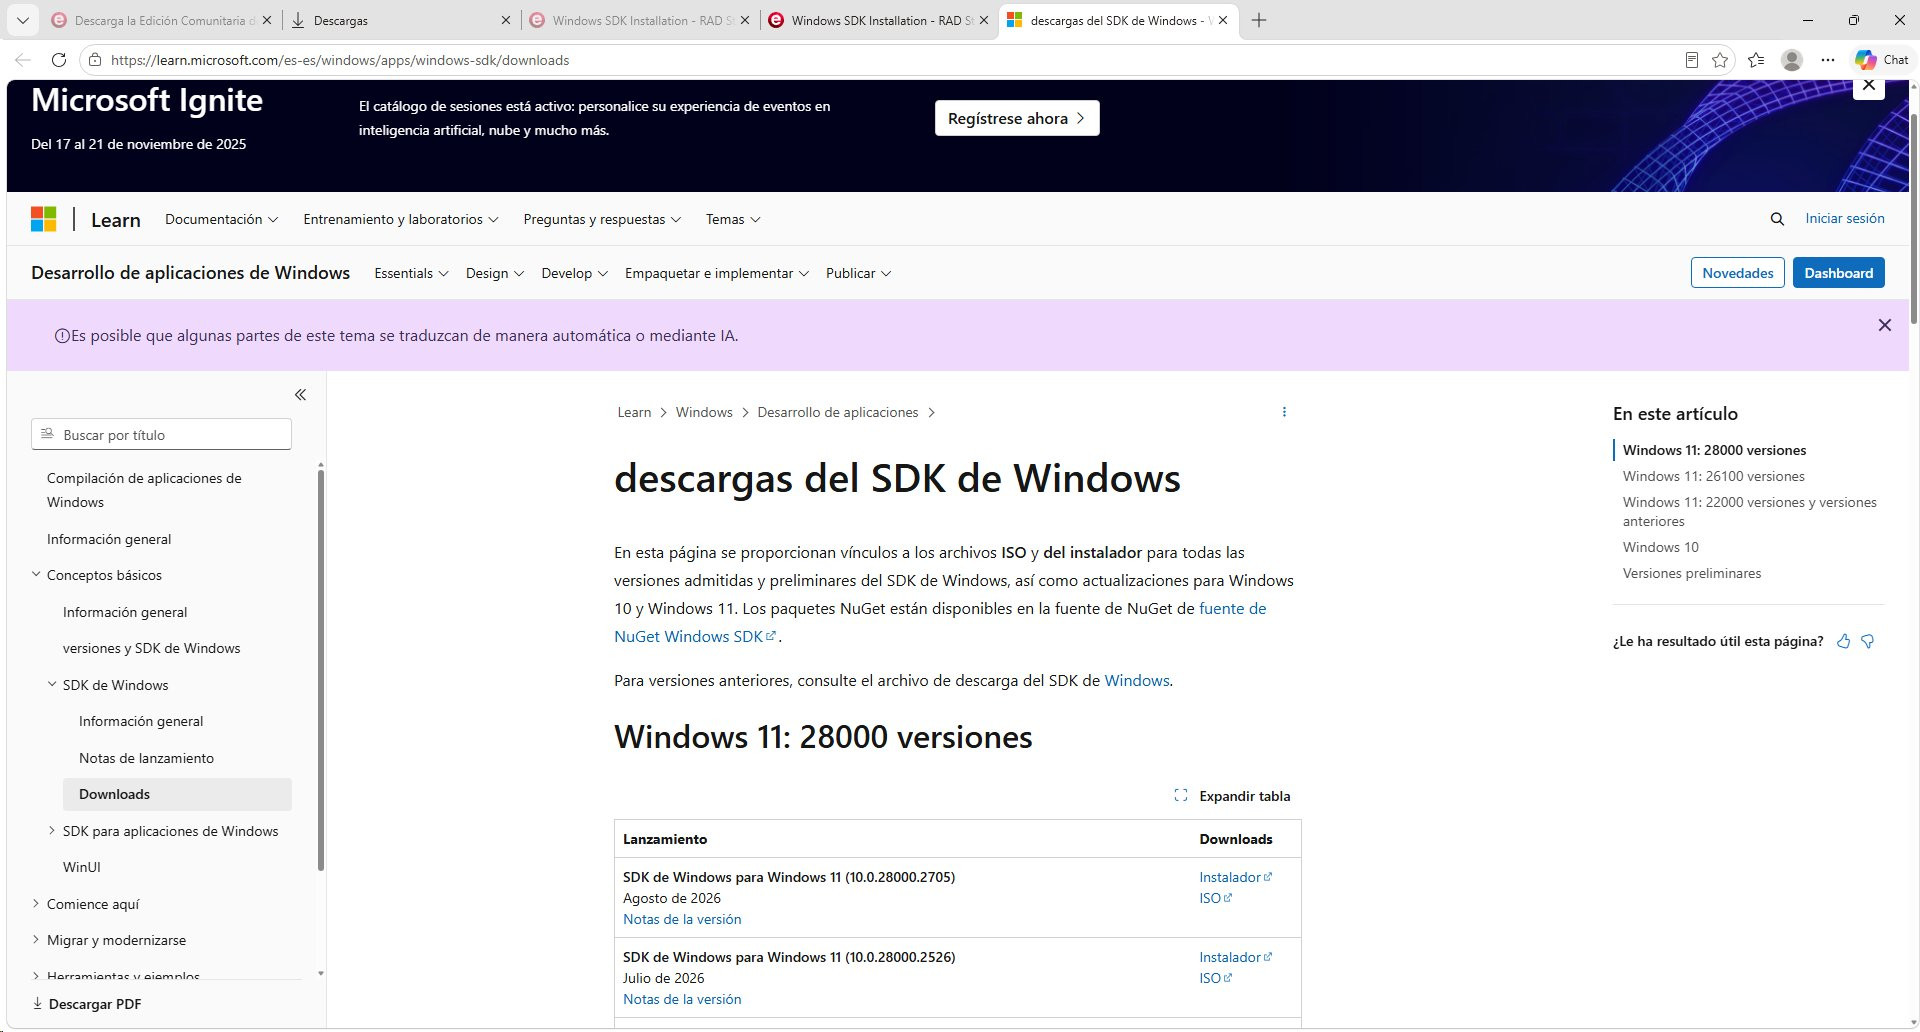Image resolution: width=1920 pixels, height=1032 pixels.
Task: Expand the Temas menu
Action: click(733, 219)
